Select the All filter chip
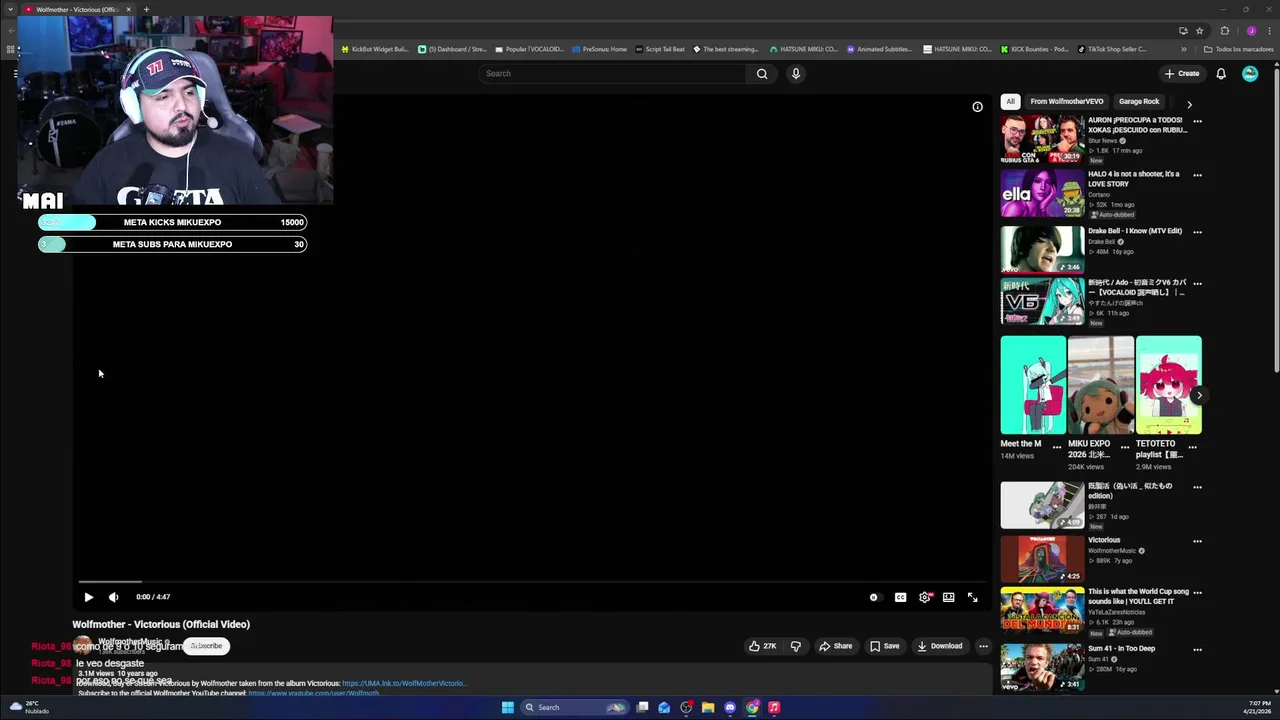The height and width of the screenshot is (720, 1280). pyautogui.click(x=1010, y=101)
